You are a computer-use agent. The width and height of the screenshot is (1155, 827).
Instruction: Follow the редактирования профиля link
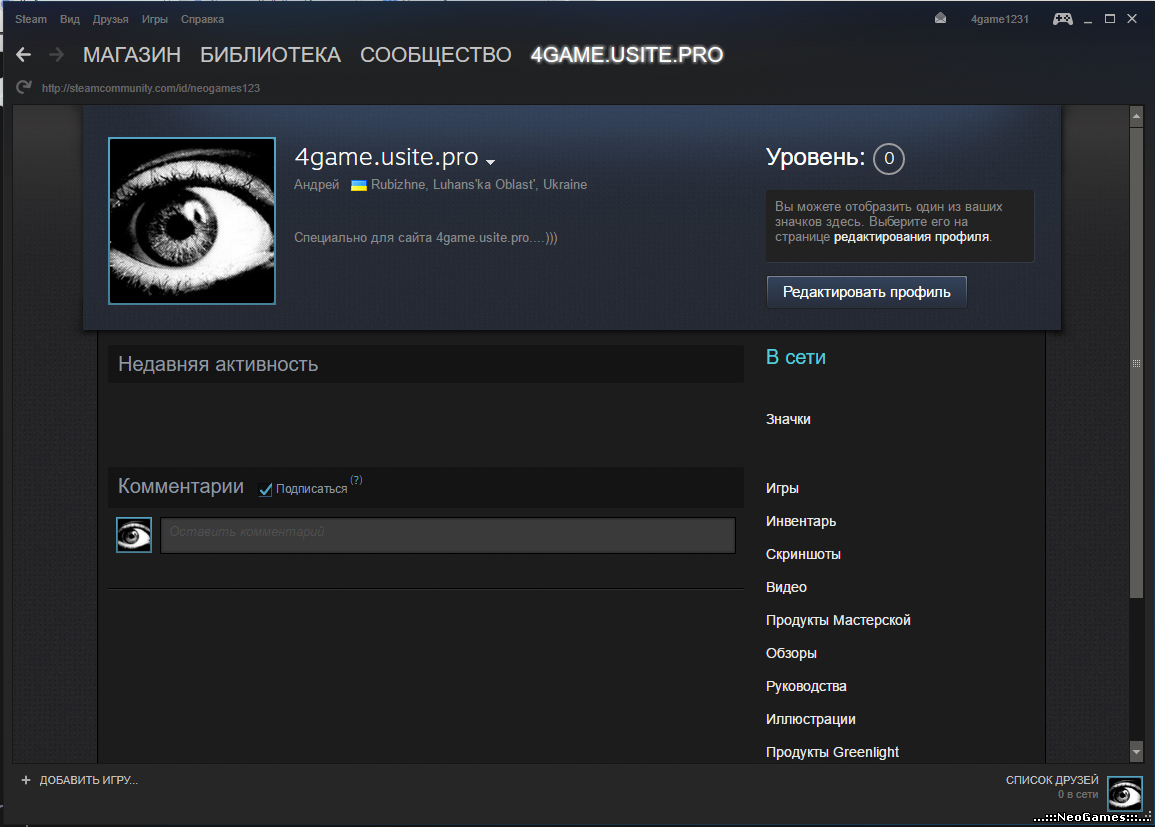911,237
